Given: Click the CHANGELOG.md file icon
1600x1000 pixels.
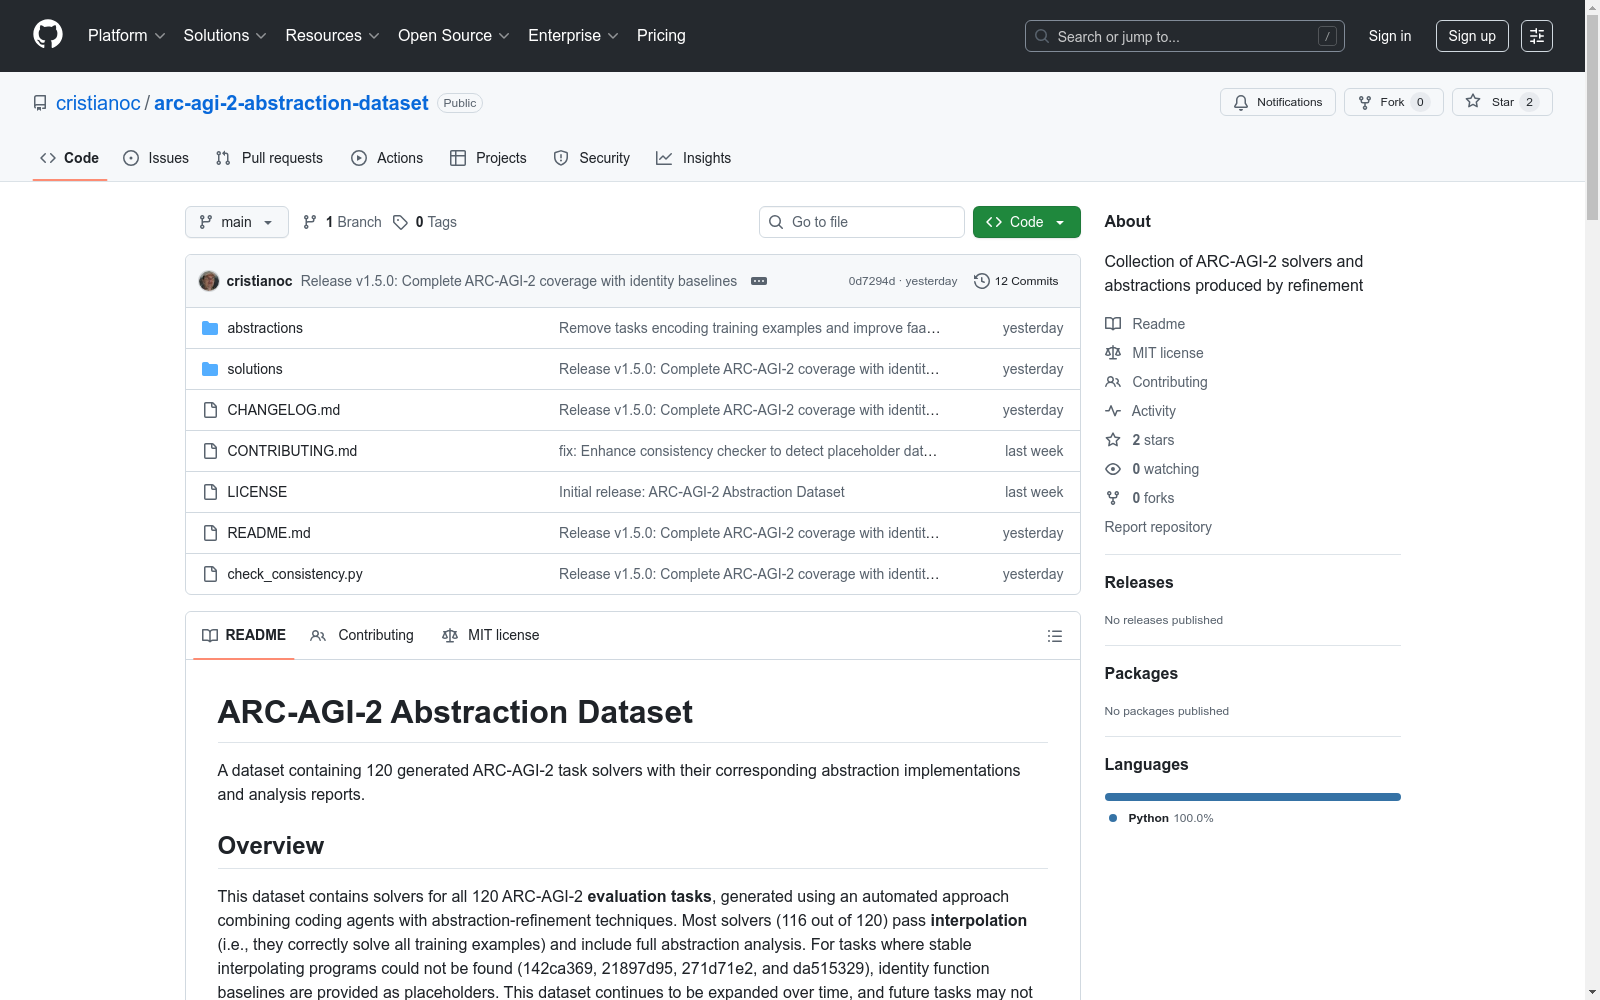Looking at the screenshot, I should click(210, 410).
